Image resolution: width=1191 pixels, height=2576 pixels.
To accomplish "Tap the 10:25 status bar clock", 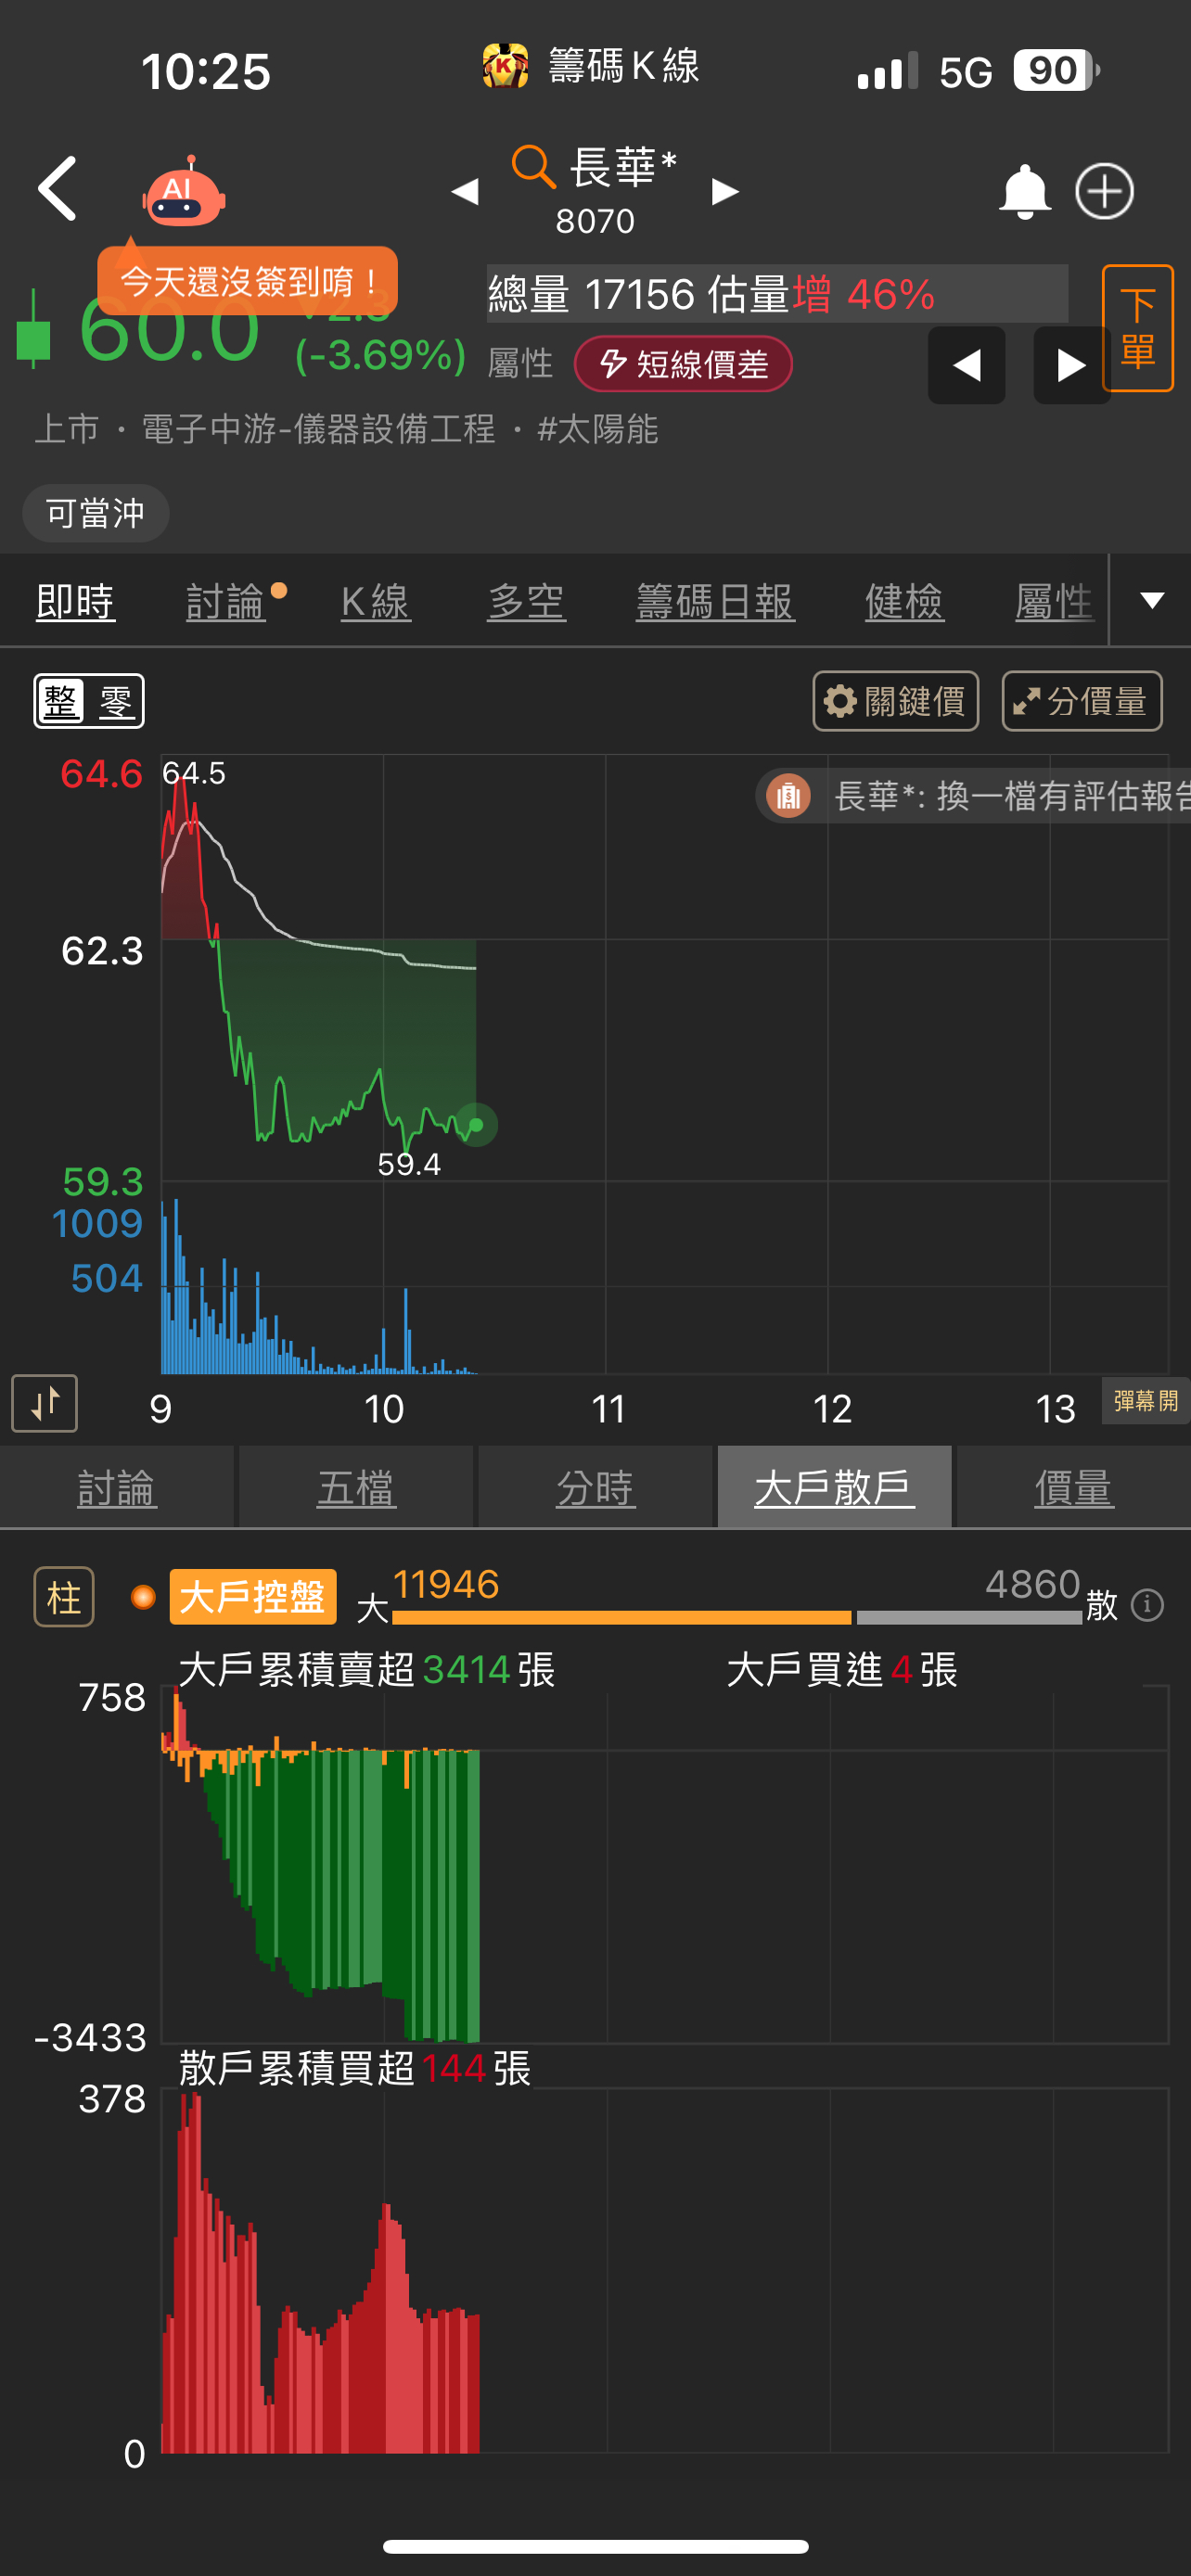I will 205,71.
